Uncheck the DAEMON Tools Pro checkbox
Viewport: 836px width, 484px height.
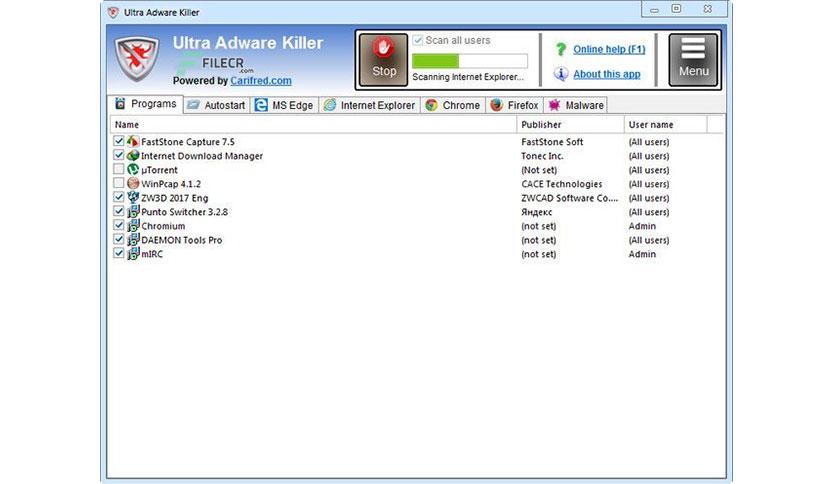(118, 239)
